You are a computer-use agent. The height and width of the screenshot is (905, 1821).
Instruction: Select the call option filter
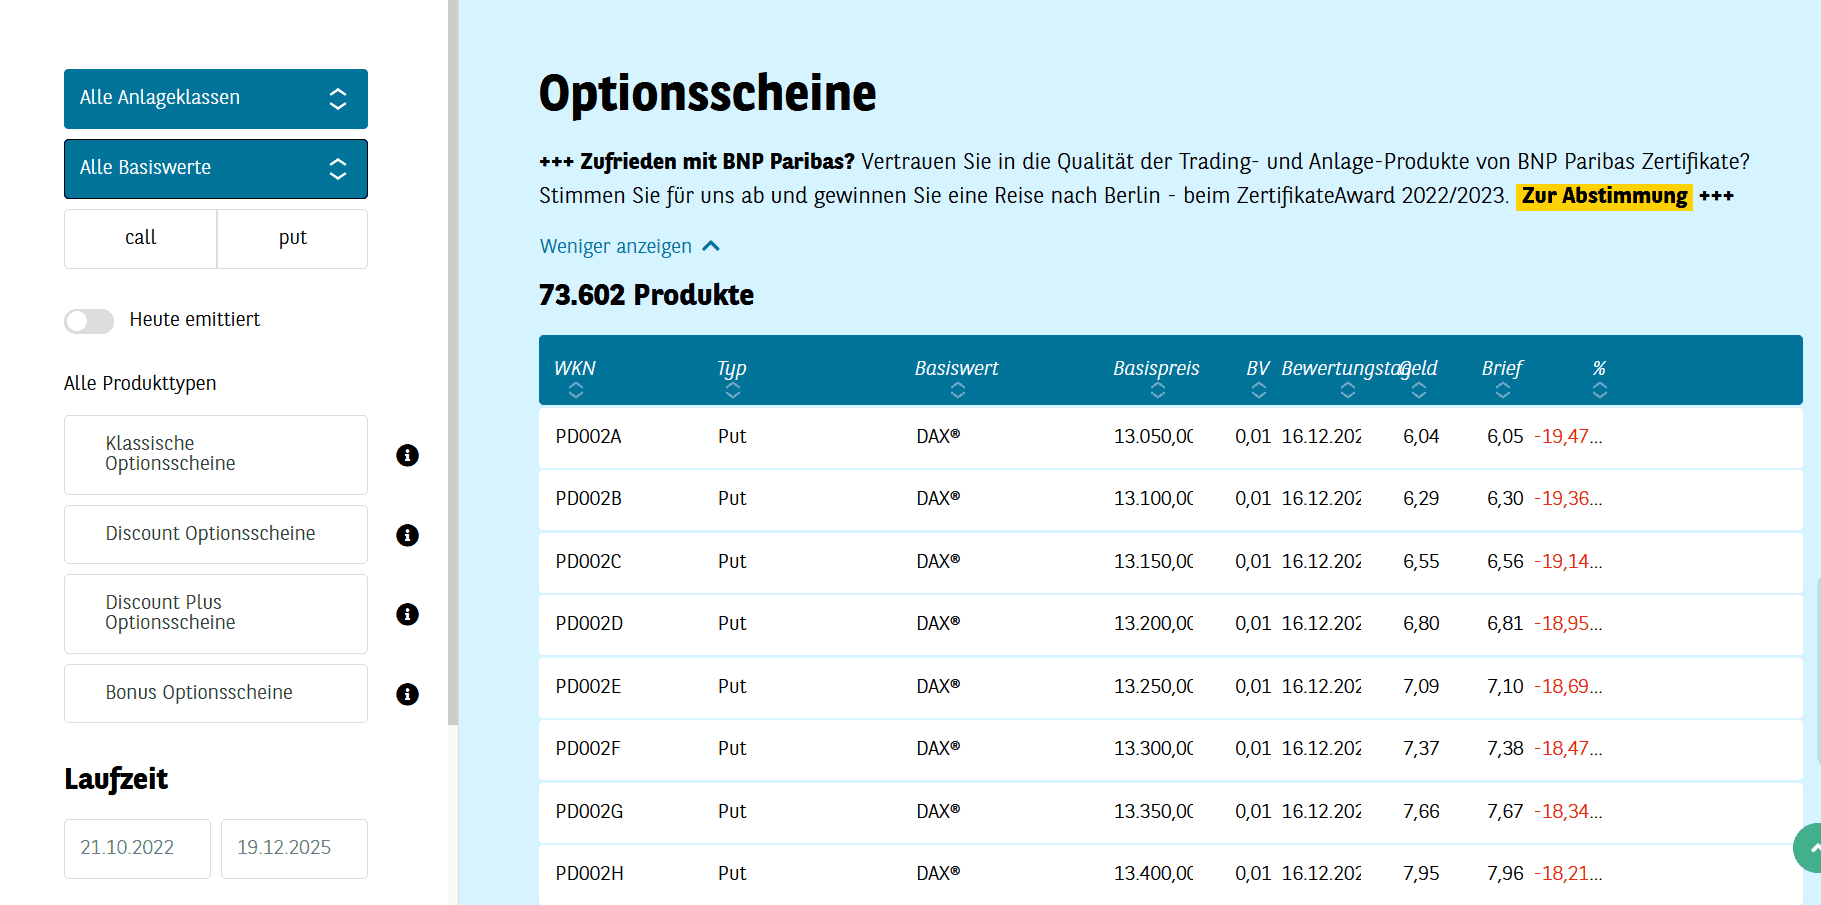(x=140, y=238)
